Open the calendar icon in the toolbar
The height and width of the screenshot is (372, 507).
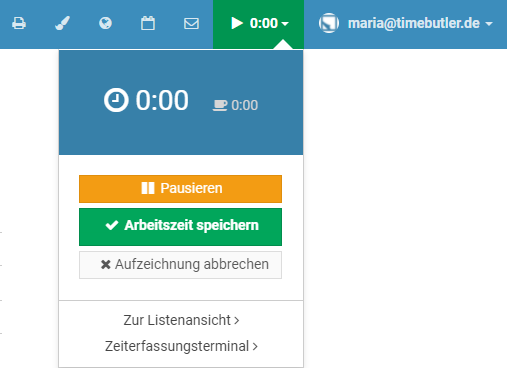pyautogui.click(x=148, y=23)
